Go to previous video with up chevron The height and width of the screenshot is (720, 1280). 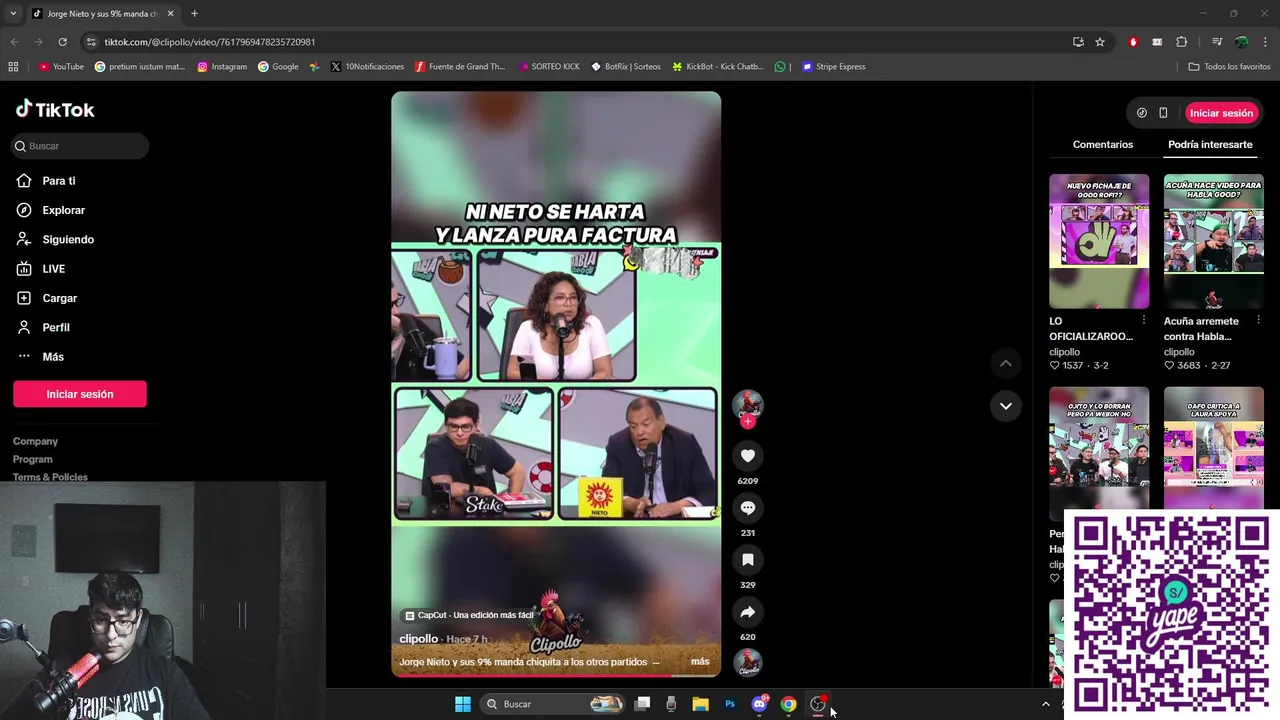(x=1006, y=363)
